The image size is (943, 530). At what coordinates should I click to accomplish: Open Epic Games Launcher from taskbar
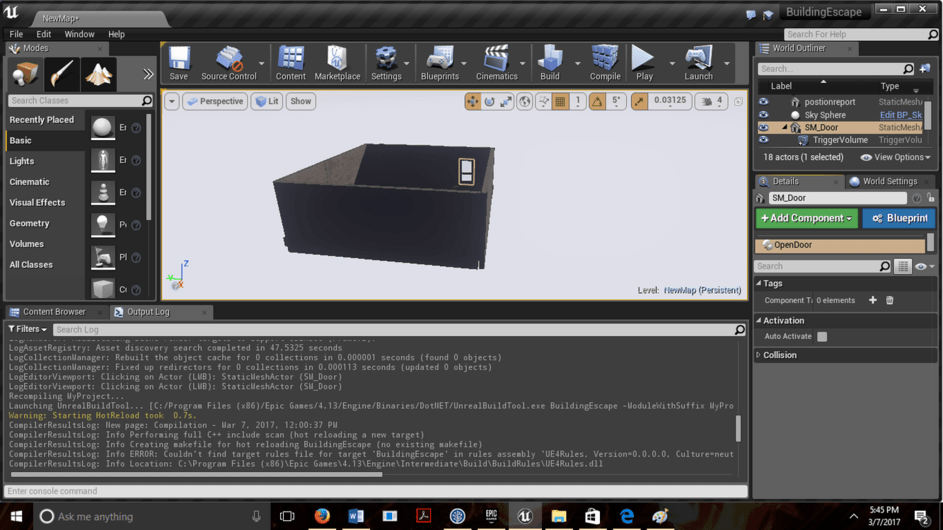(x=491, y=516)
